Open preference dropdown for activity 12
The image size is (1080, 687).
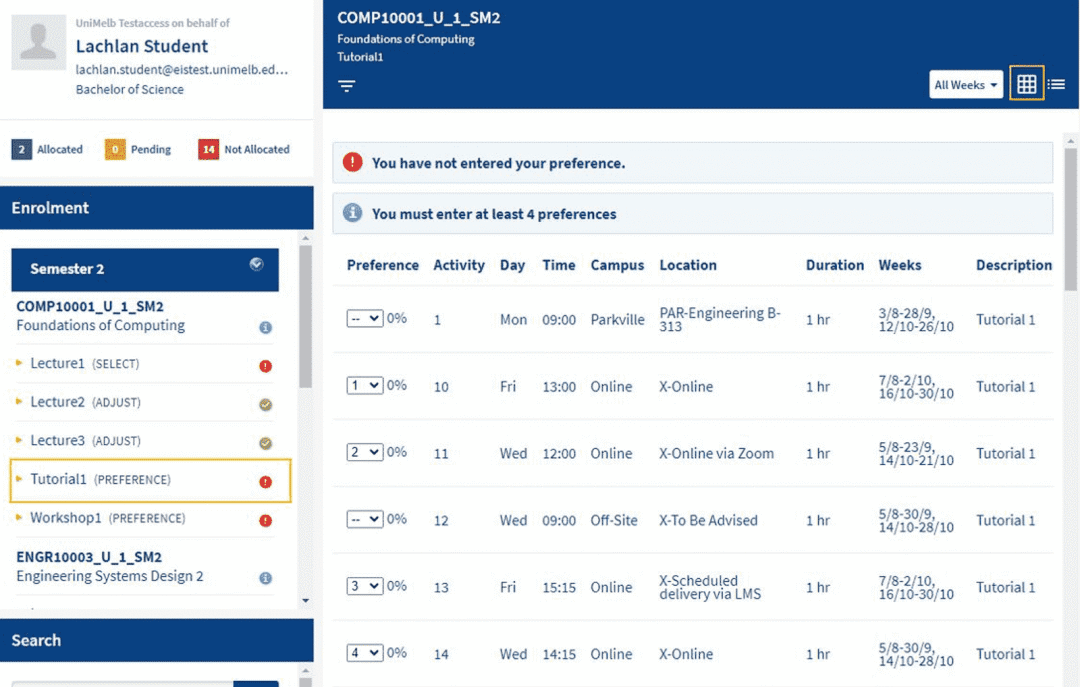pos(364,519)
